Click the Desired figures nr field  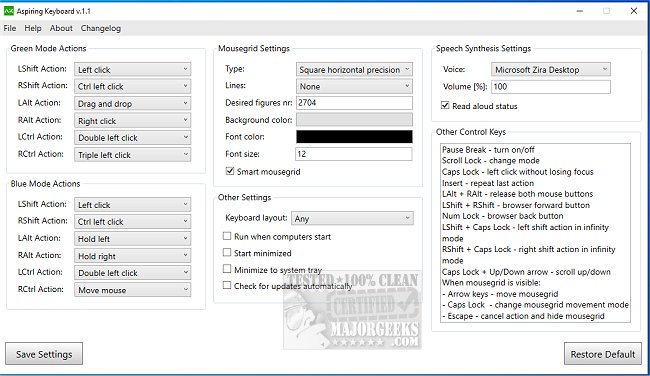click(354, 102)
